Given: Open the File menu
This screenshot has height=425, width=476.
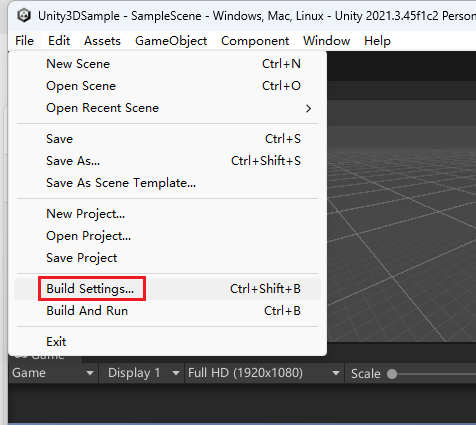Looking at the screenshot, I should tap(24, 41).
